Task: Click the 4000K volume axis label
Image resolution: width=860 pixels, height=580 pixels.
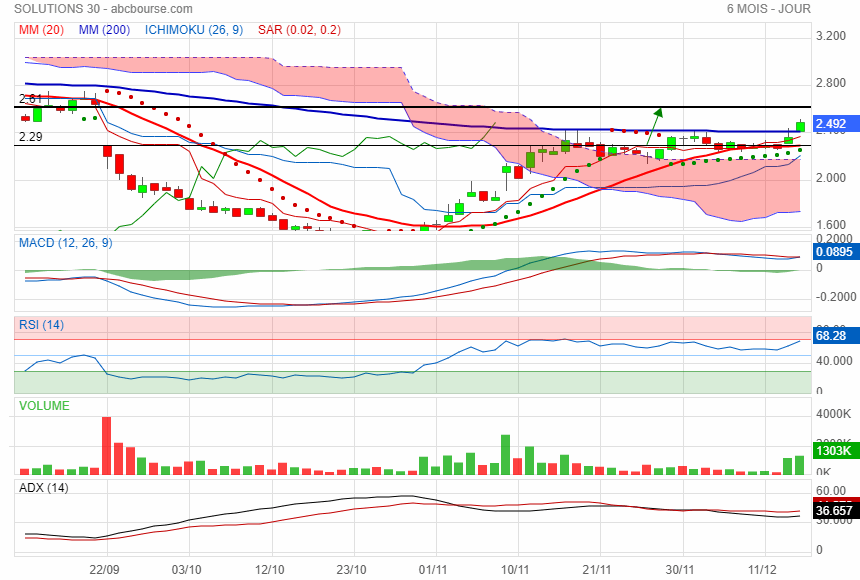Action: pos(834,414)
